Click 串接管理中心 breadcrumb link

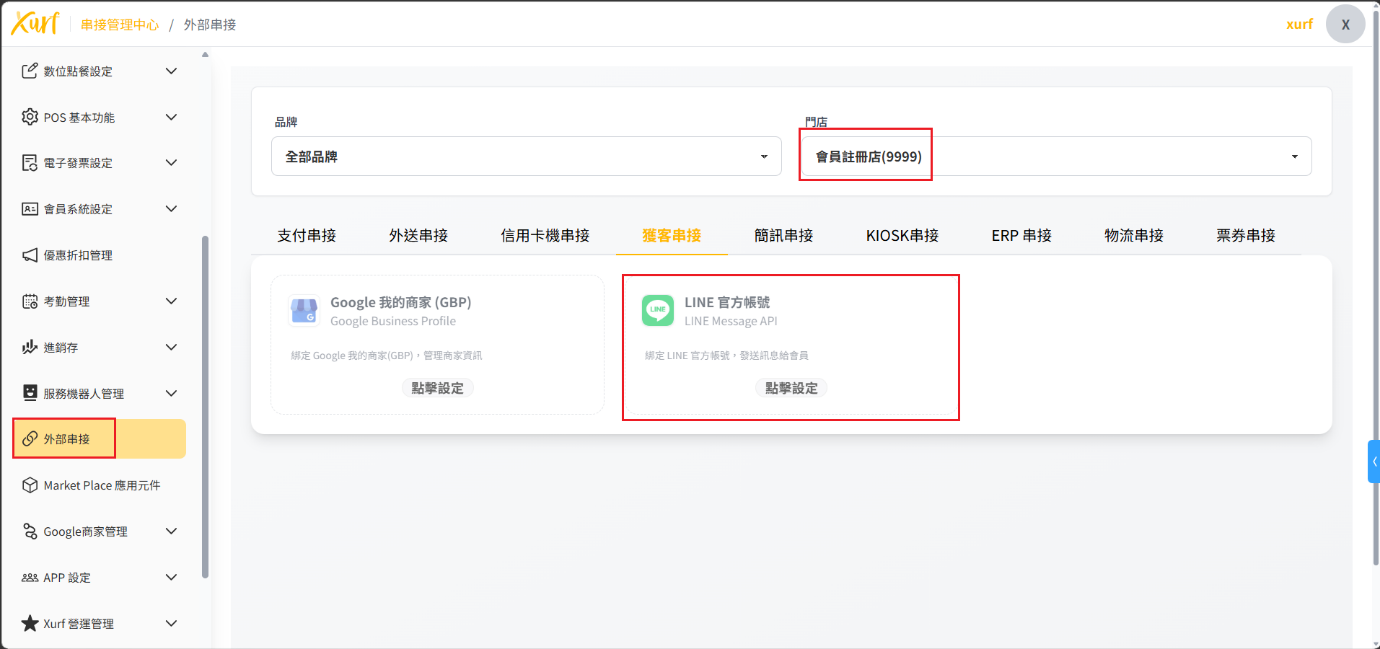click(x=120, y=24)
